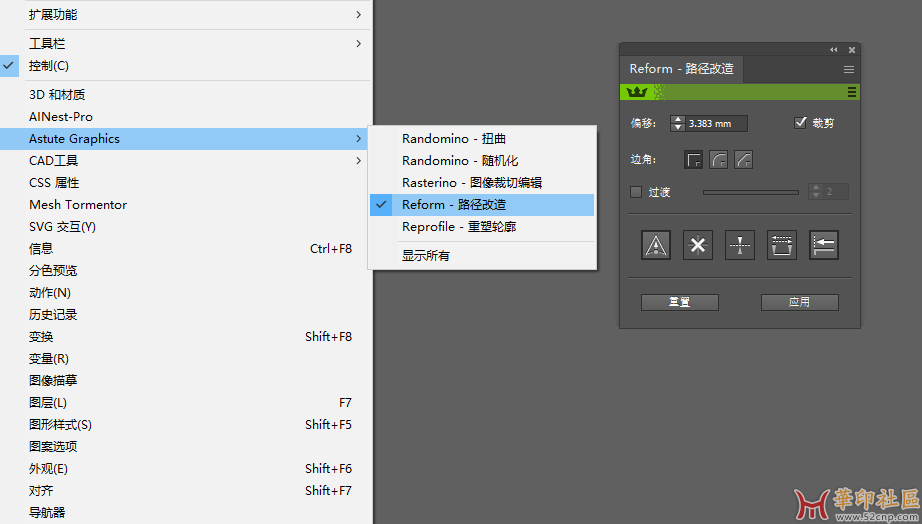Open the 对齐 panel (Shift+F7)
This screenshot has height=524, width=922.
point(185,490)
